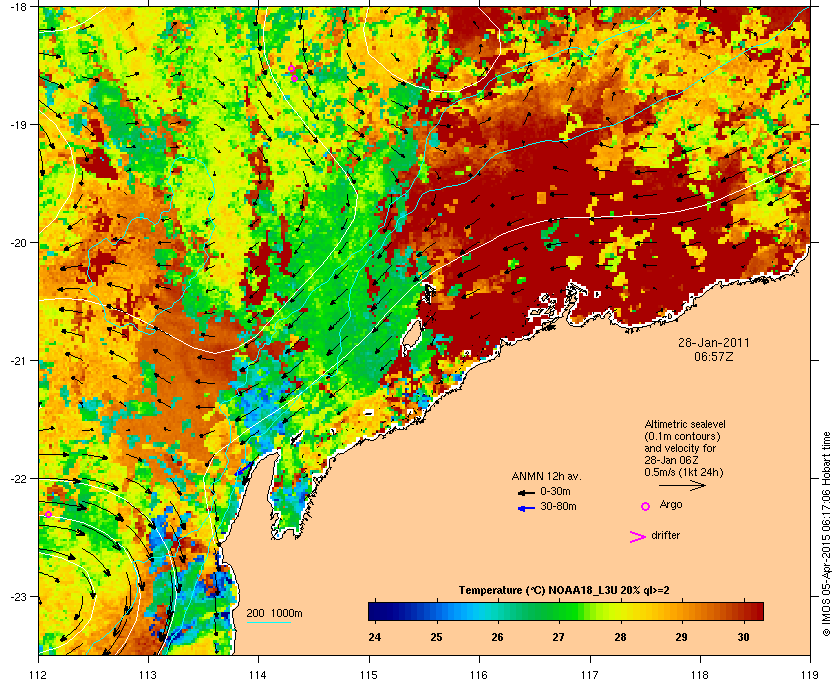
Task: Click the '-20' latitude axis label
Action: click(x=18, y=242)
